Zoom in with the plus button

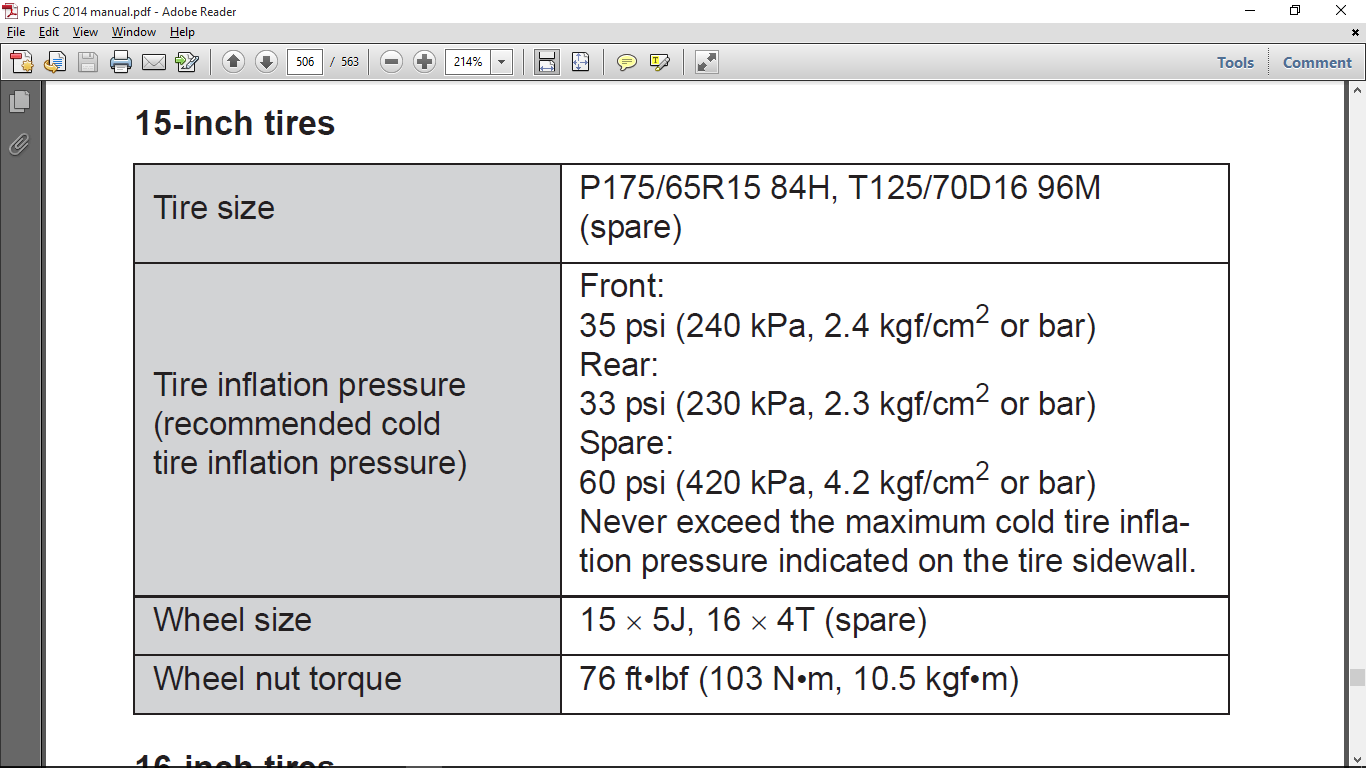(x=425, y=62)
